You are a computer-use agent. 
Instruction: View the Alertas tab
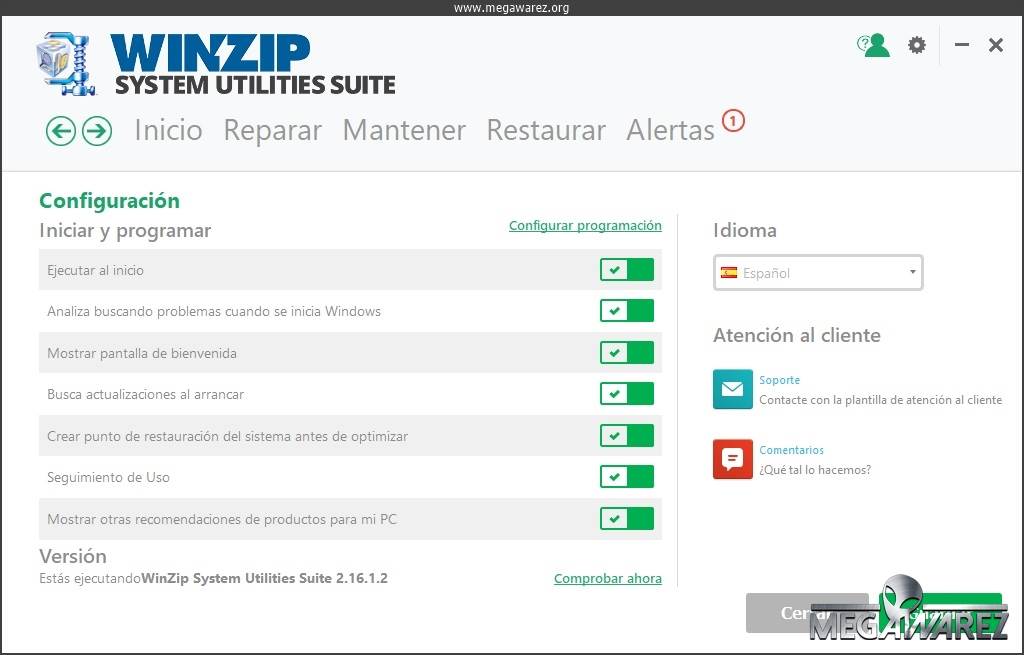pyautogui.click(x=671, y=130)
